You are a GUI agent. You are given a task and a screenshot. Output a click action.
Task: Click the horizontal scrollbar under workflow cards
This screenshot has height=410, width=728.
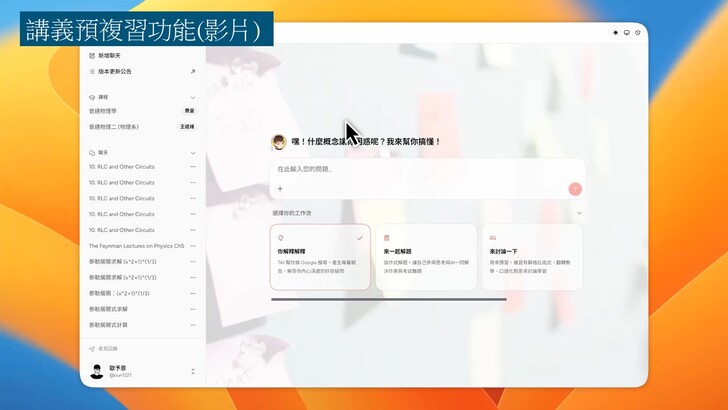pos(388,299)
